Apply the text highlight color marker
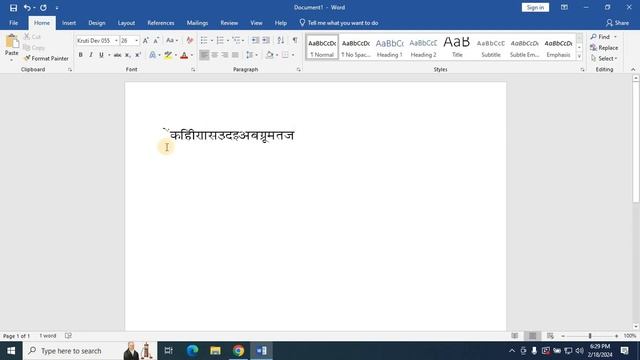This screenshot has width=640, height=360. coord(168,55)
